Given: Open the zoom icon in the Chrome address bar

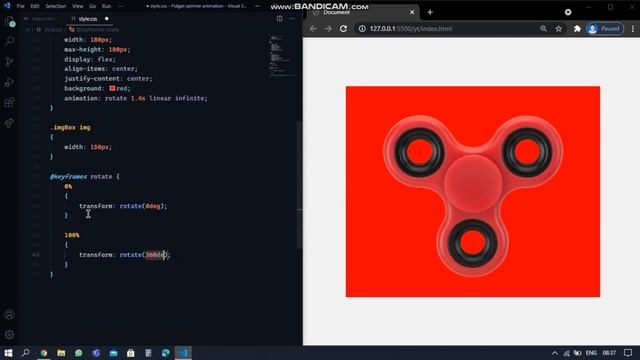Looking at the screenshot, I should click(543, 29).
